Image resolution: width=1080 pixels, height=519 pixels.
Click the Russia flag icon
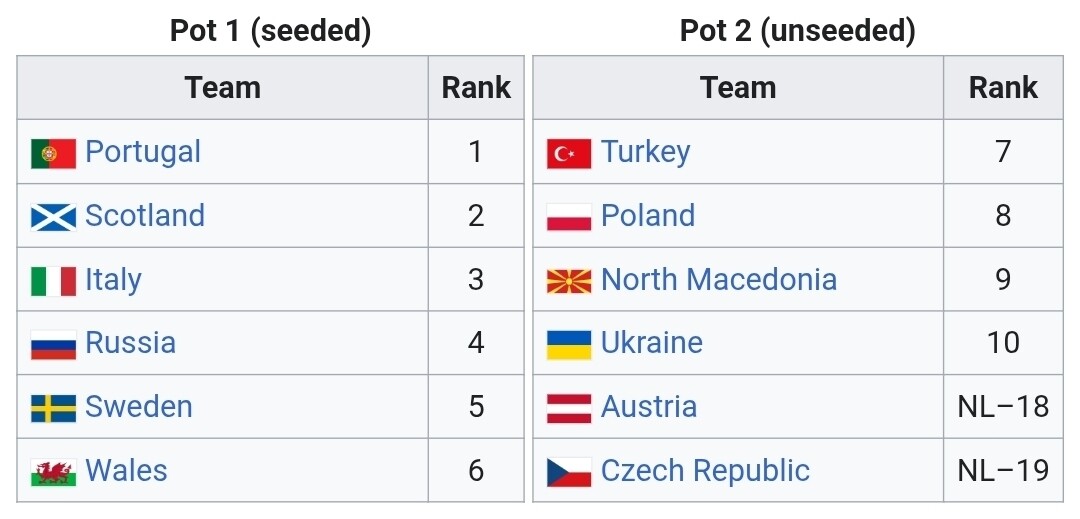point(53,345)
